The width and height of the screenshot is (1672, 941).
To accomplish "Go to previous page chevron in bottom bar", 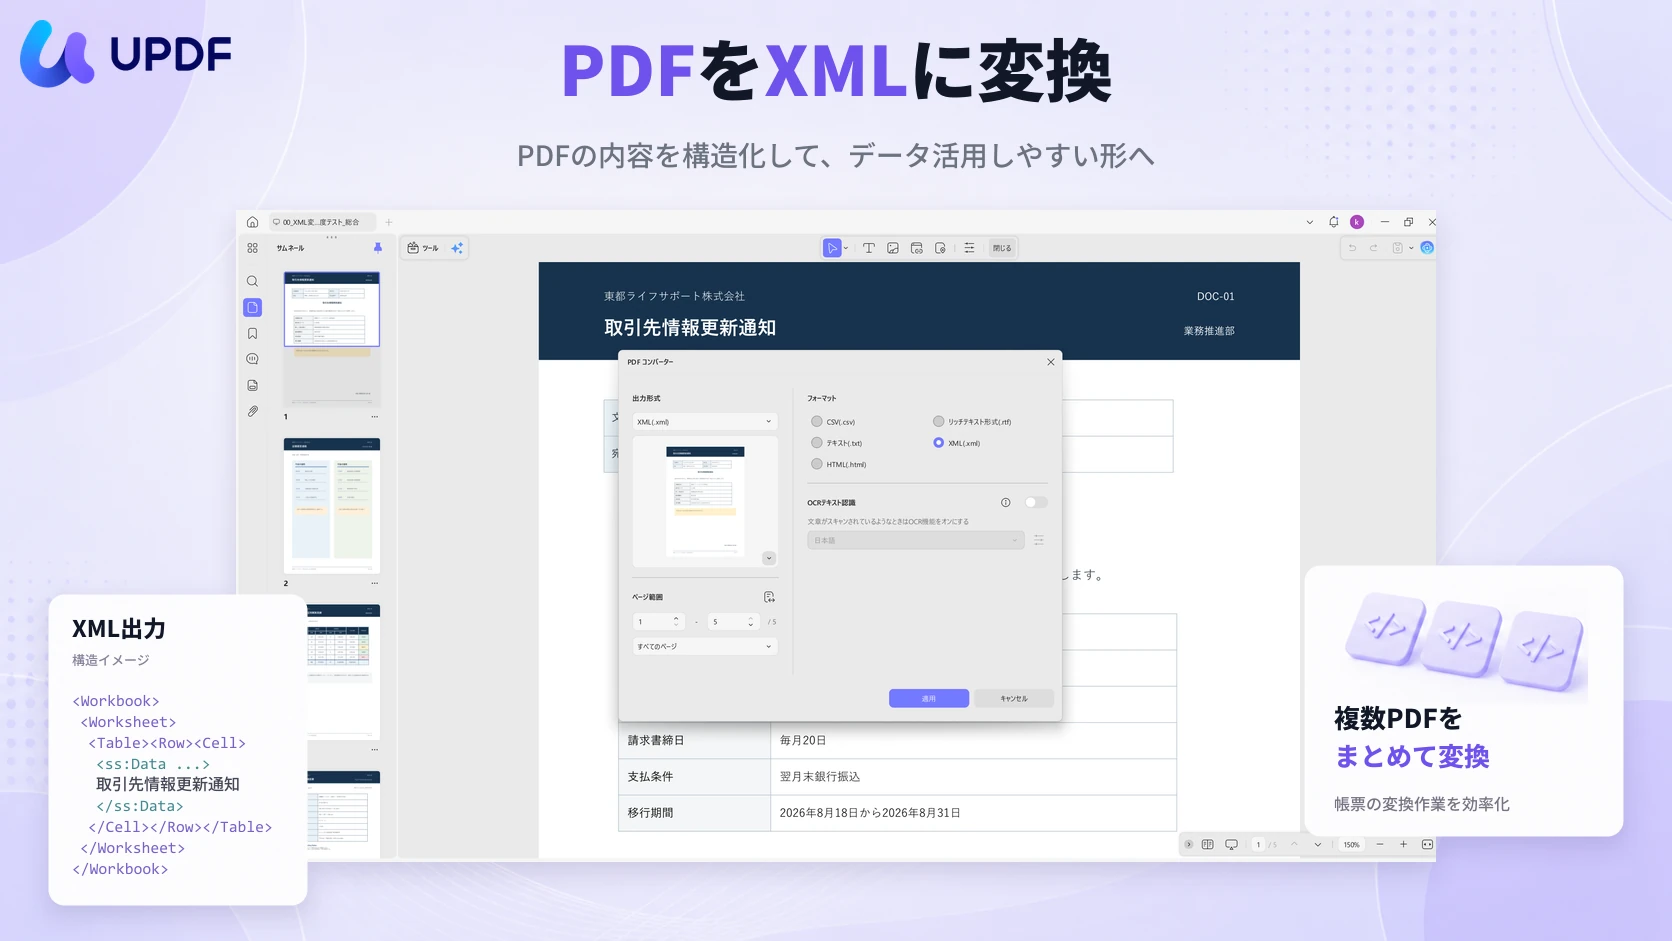I will pos(1294,845).
